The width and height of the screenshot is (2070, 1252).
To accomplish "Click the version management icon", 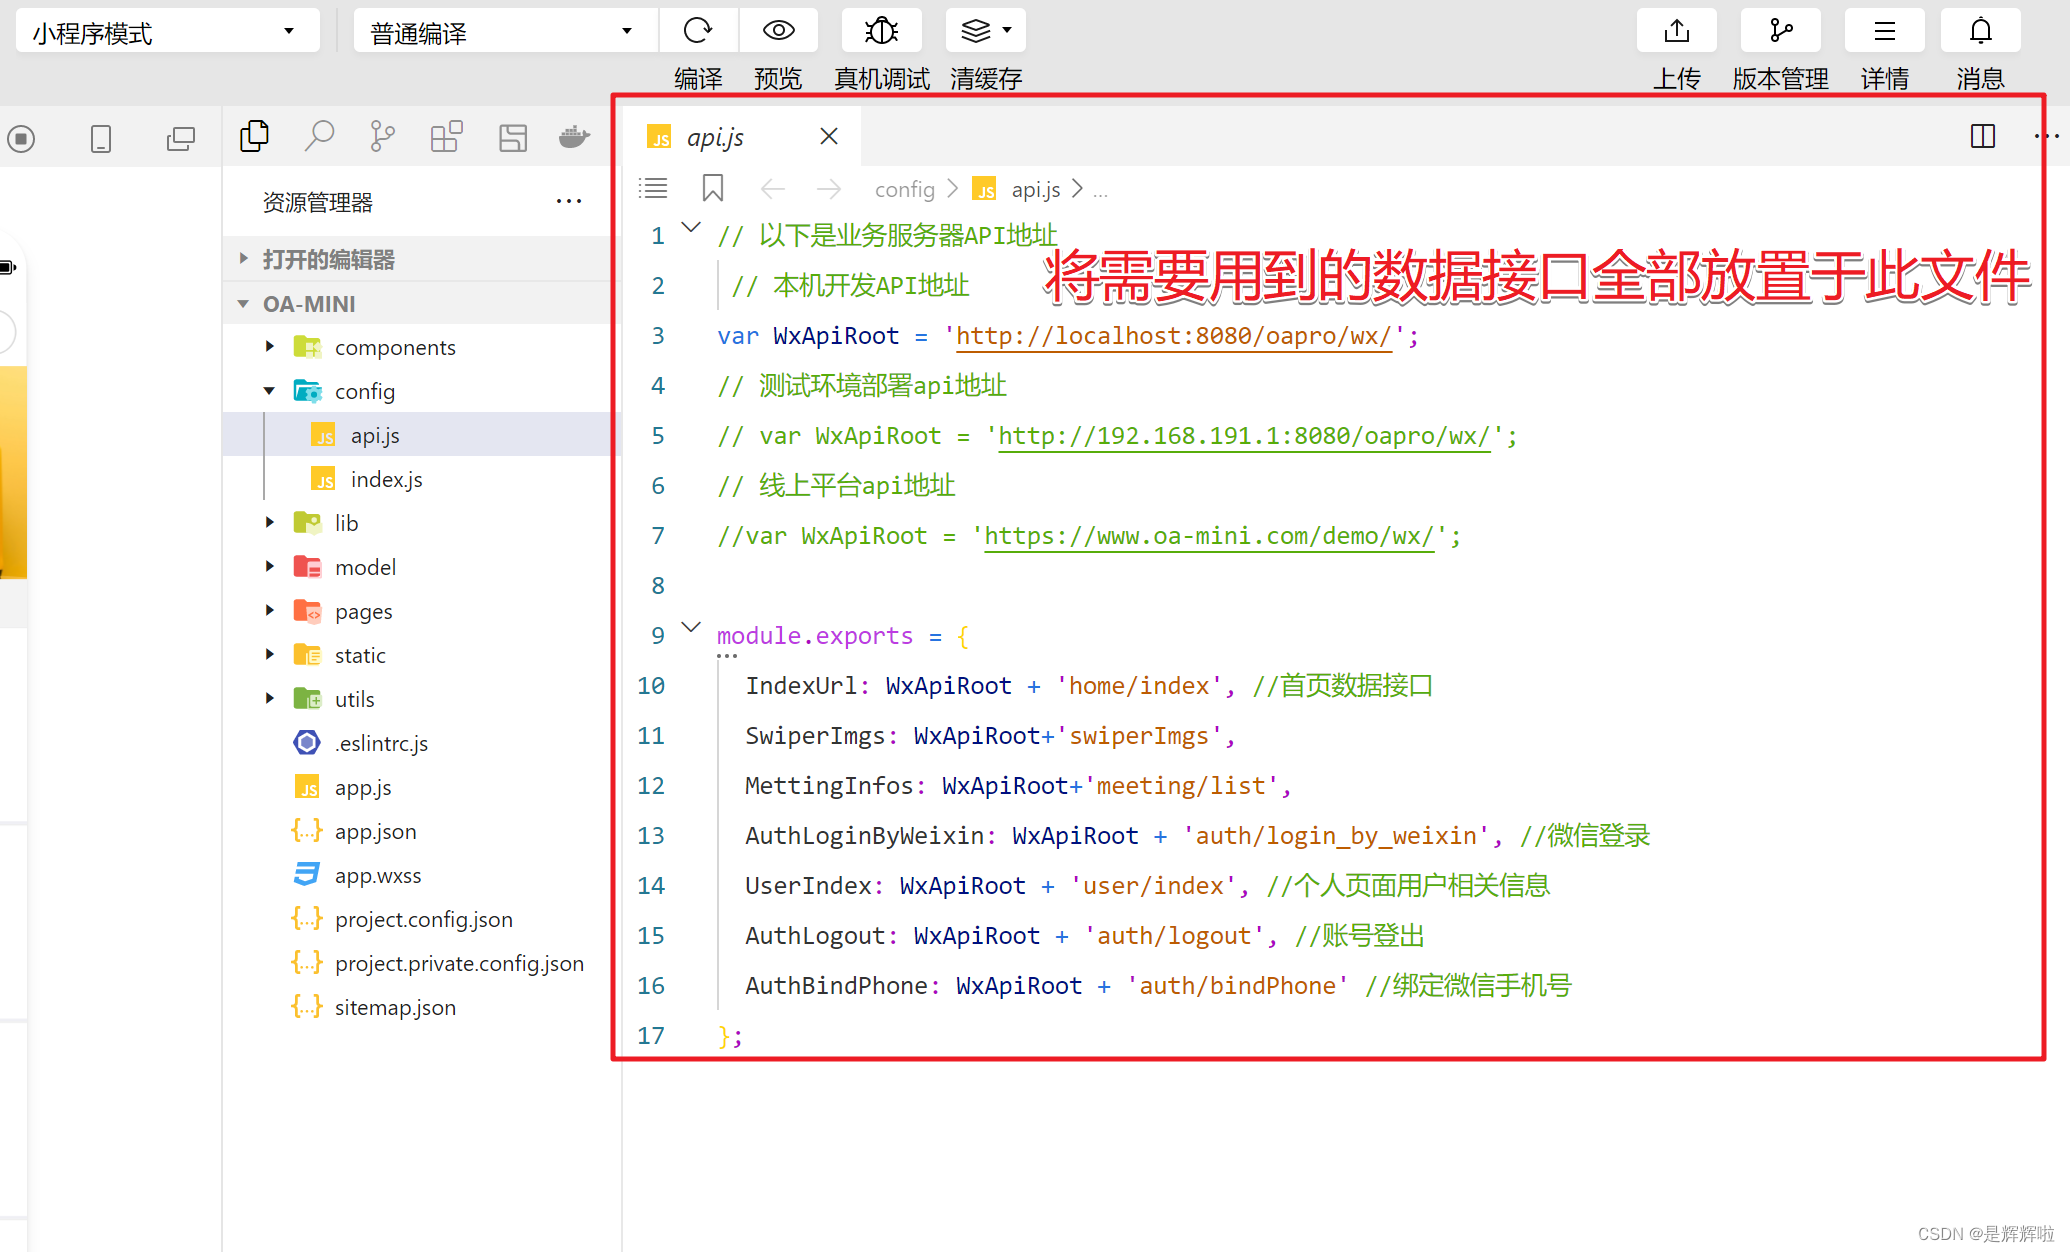I will [x=1780, y=30].
